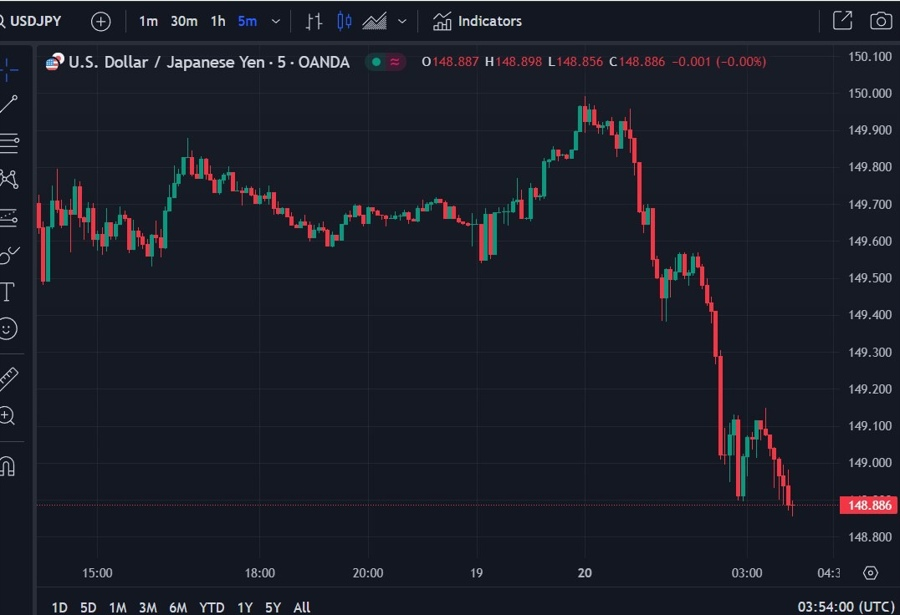The width and height of the screenshot is (900, 615).
Task: Open the emoji icons tool
Action: tap(7, 329)
